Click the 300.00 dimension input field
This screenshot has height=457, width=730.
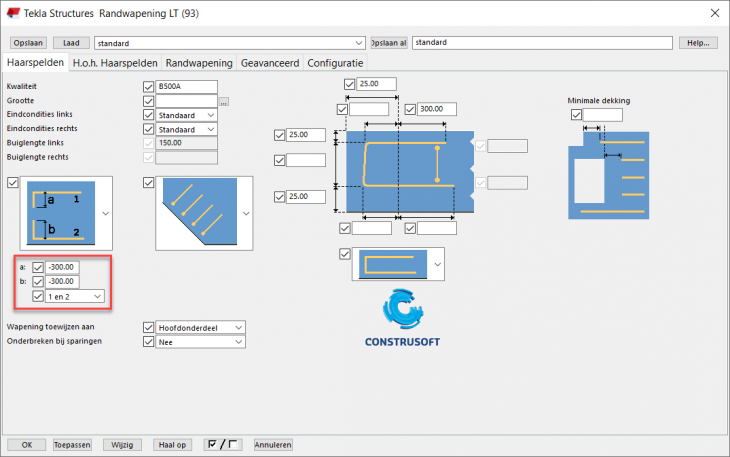click(x=437, y=109)
